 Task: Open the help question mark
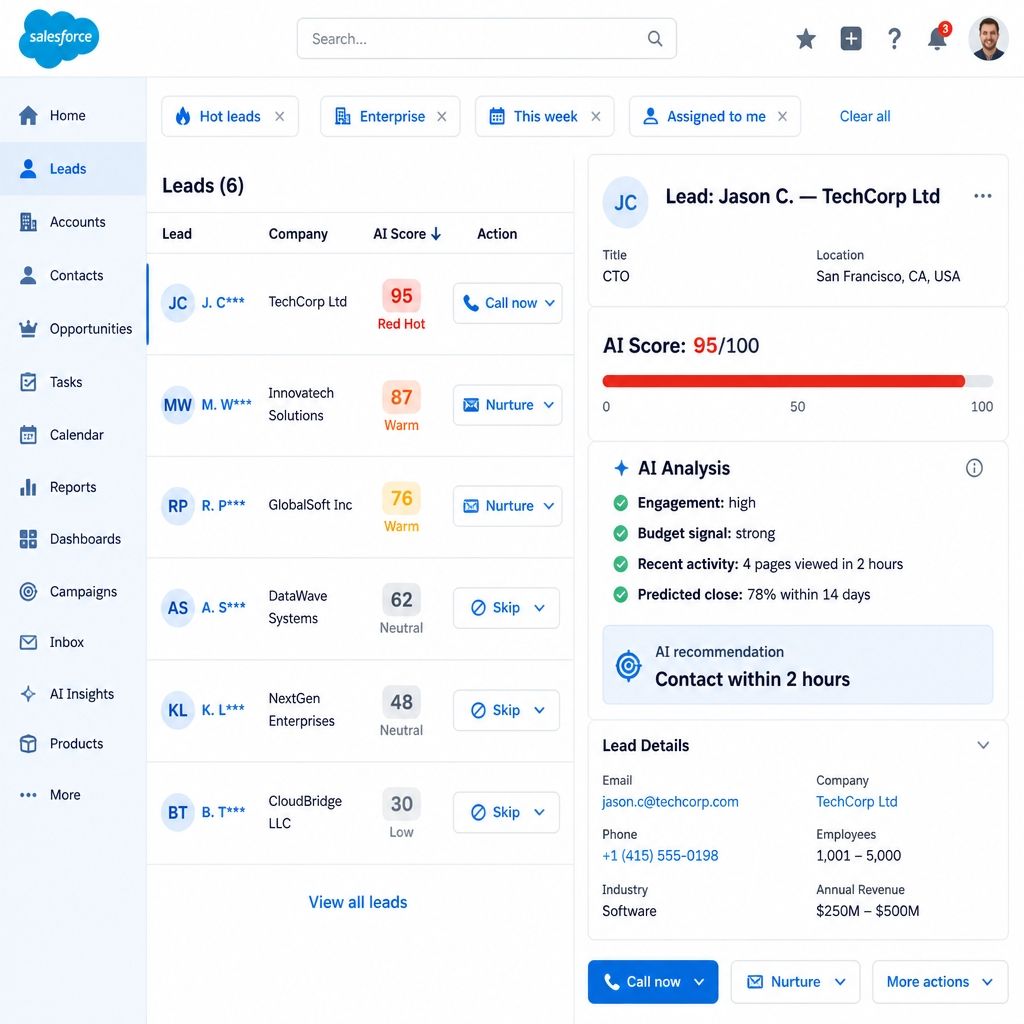[894, 39]
